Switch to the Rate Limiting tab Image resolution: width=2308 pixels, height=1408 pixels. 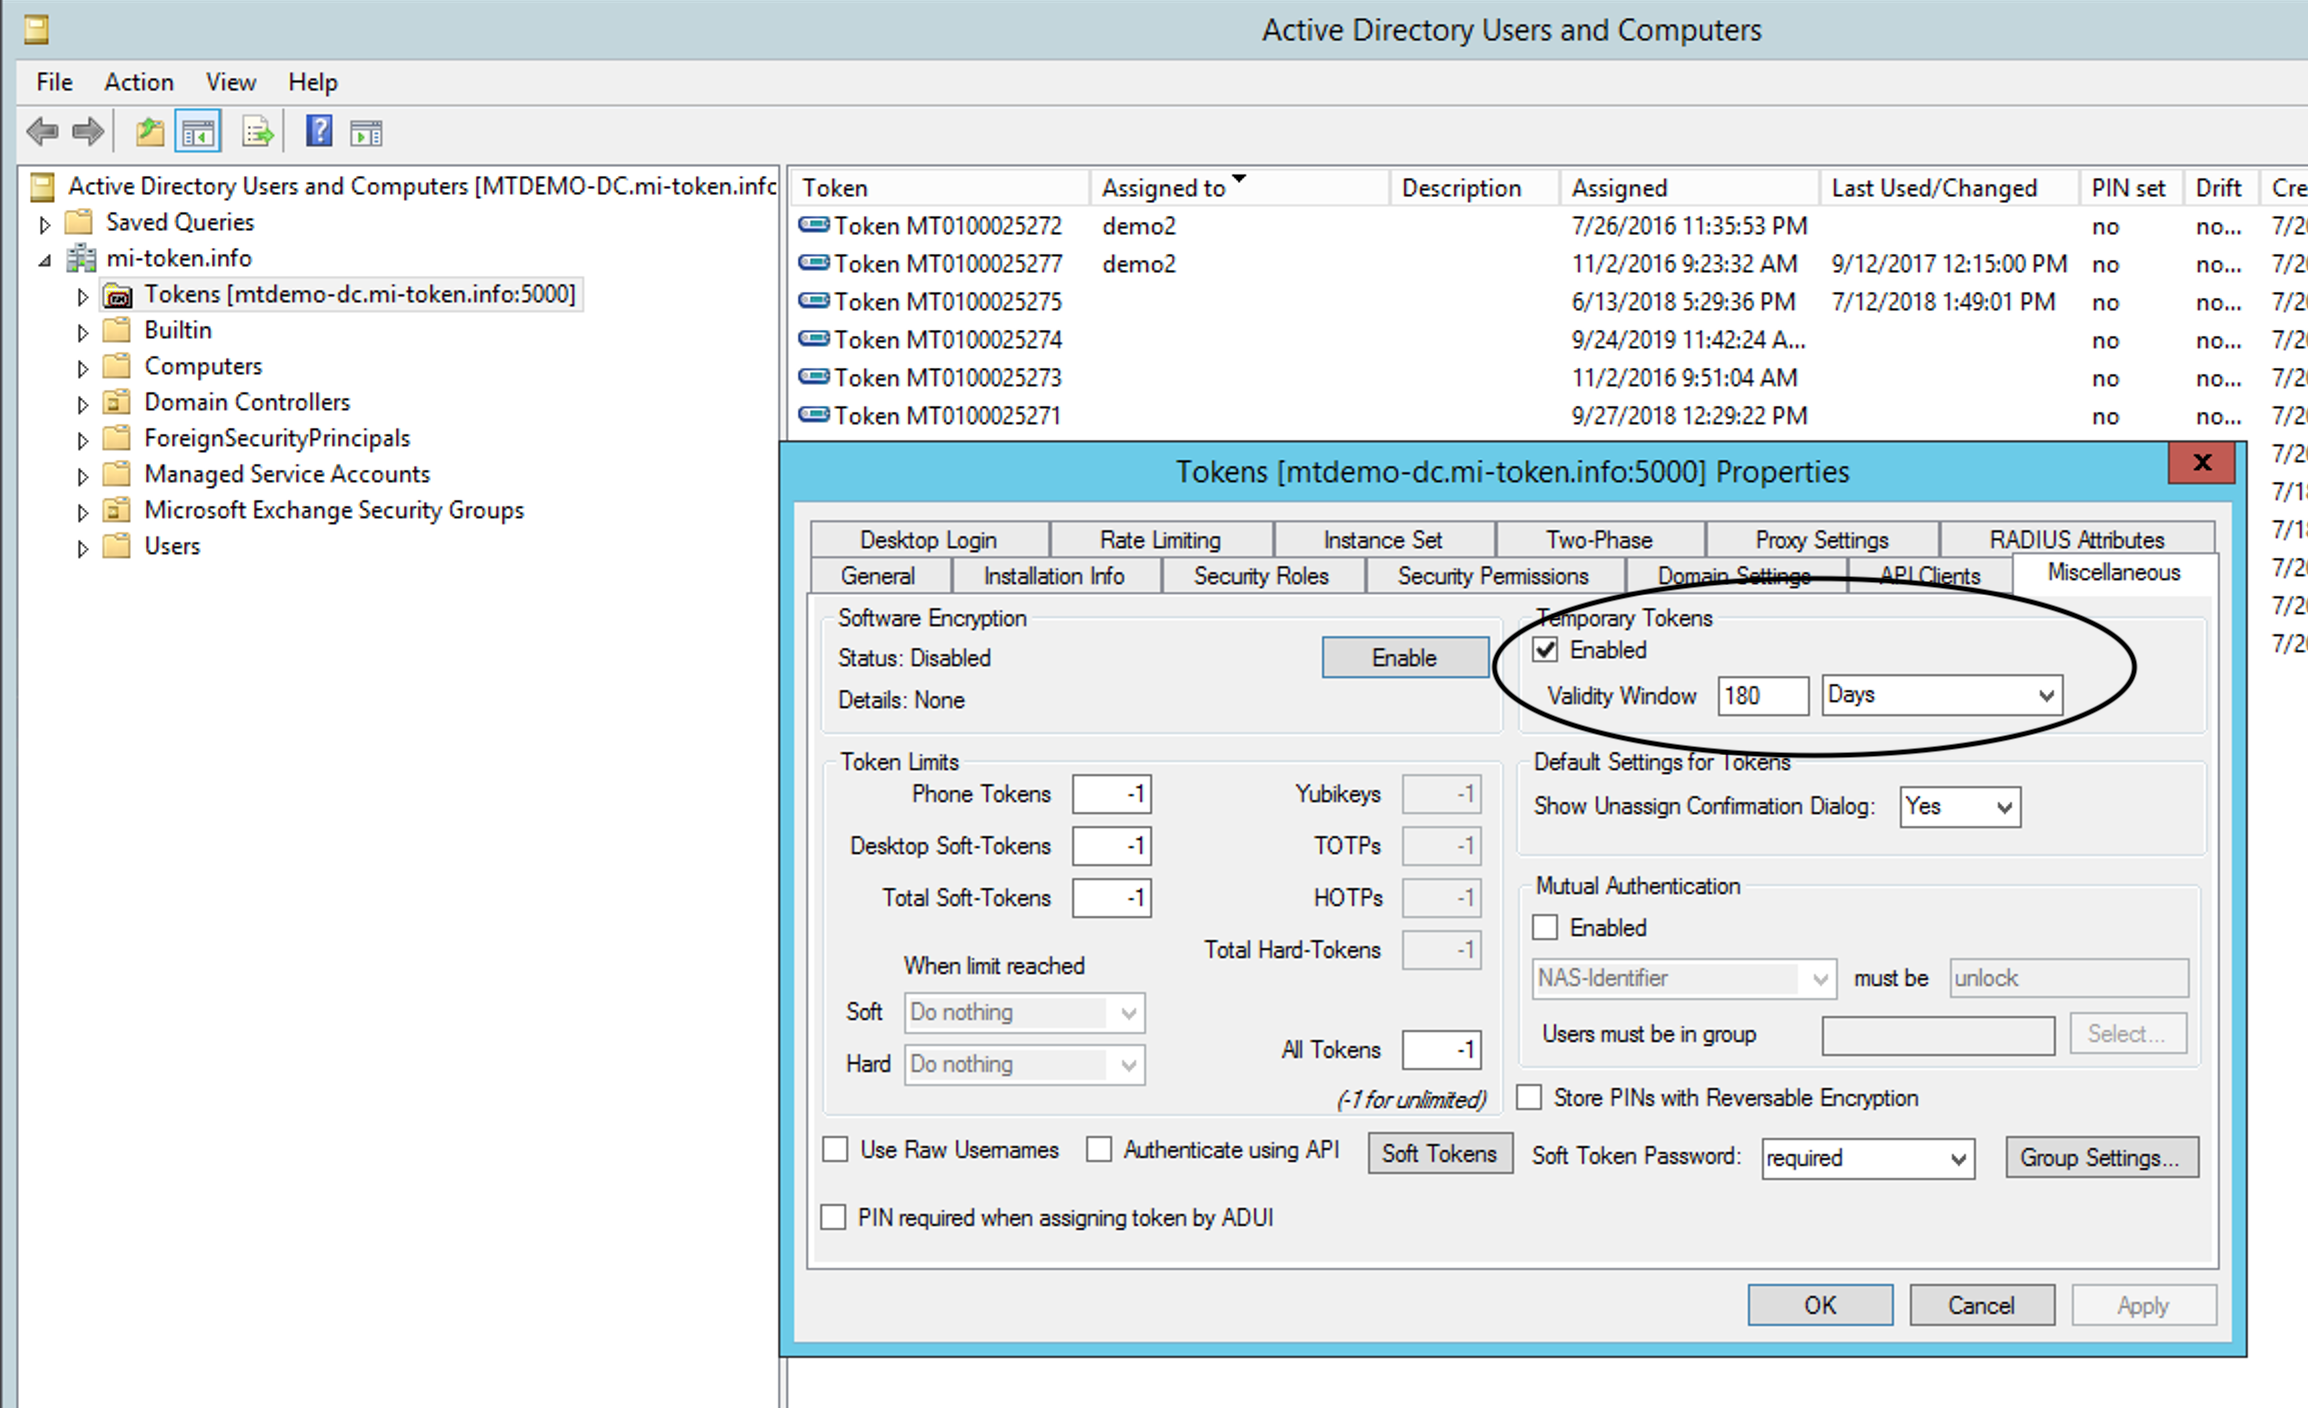[x=1160, y=540]
